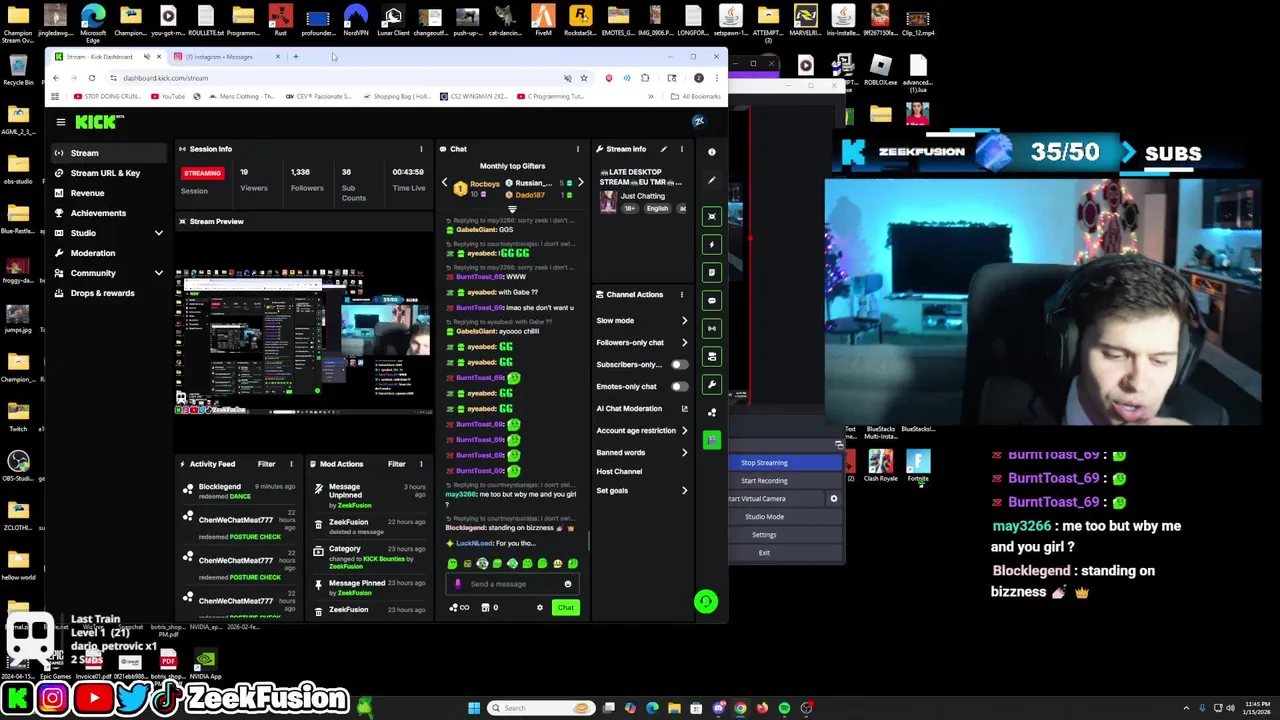The width and height of the screenshot is (1280, 720).
Task: Expand the Slow mode options
Action: pyautogui.click(x=684, y=321)
